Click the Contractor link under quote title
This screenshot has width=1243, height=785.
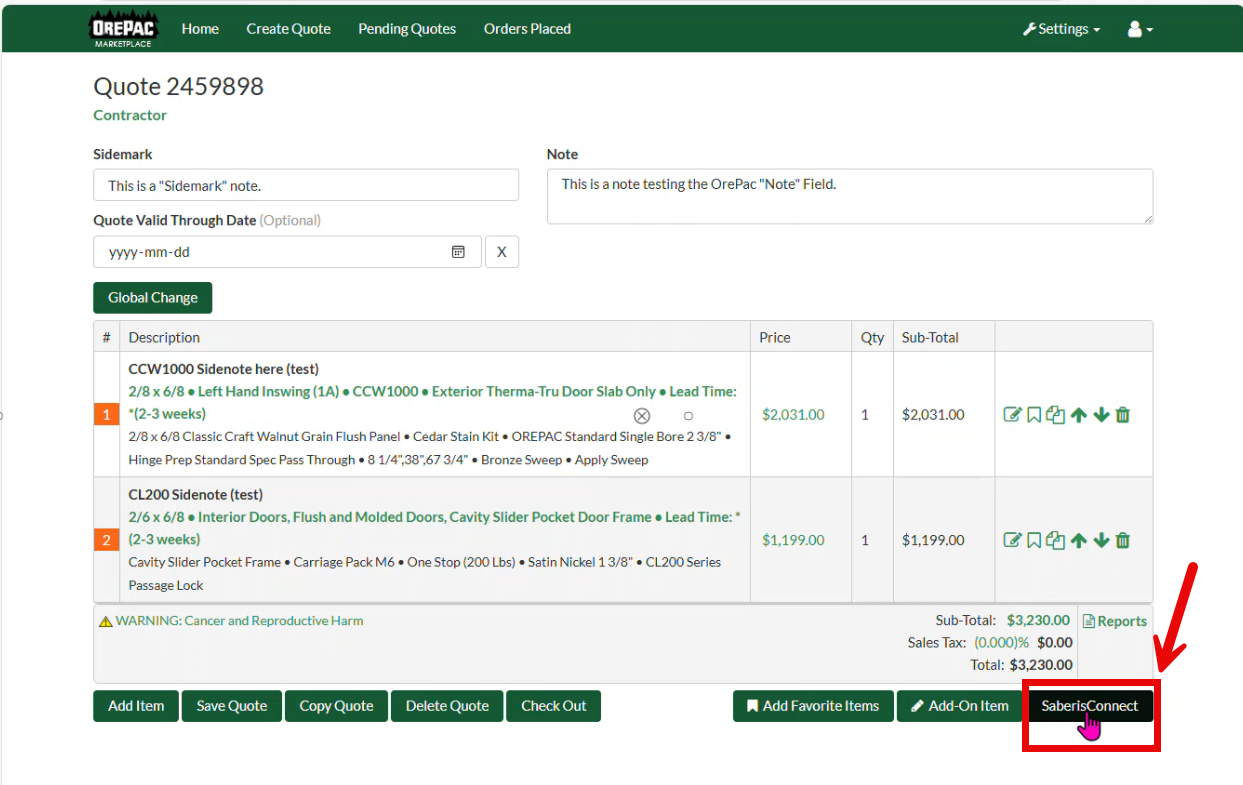coord(130,115)
